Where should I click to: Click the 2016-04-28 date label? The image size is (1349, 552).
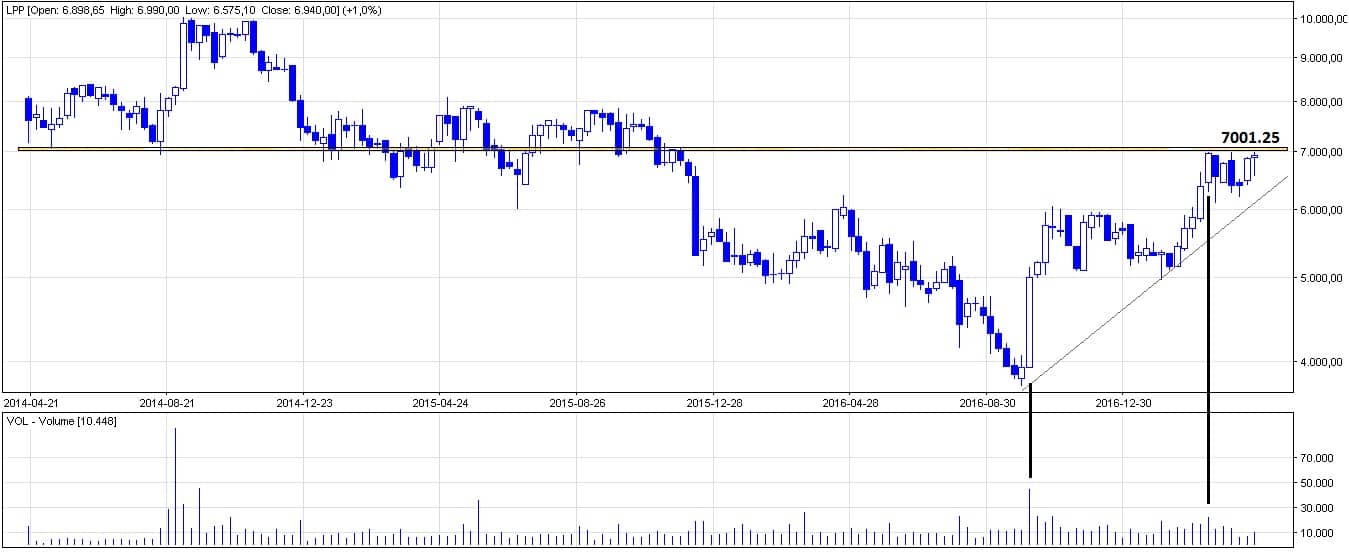click(x=850, y=403)
